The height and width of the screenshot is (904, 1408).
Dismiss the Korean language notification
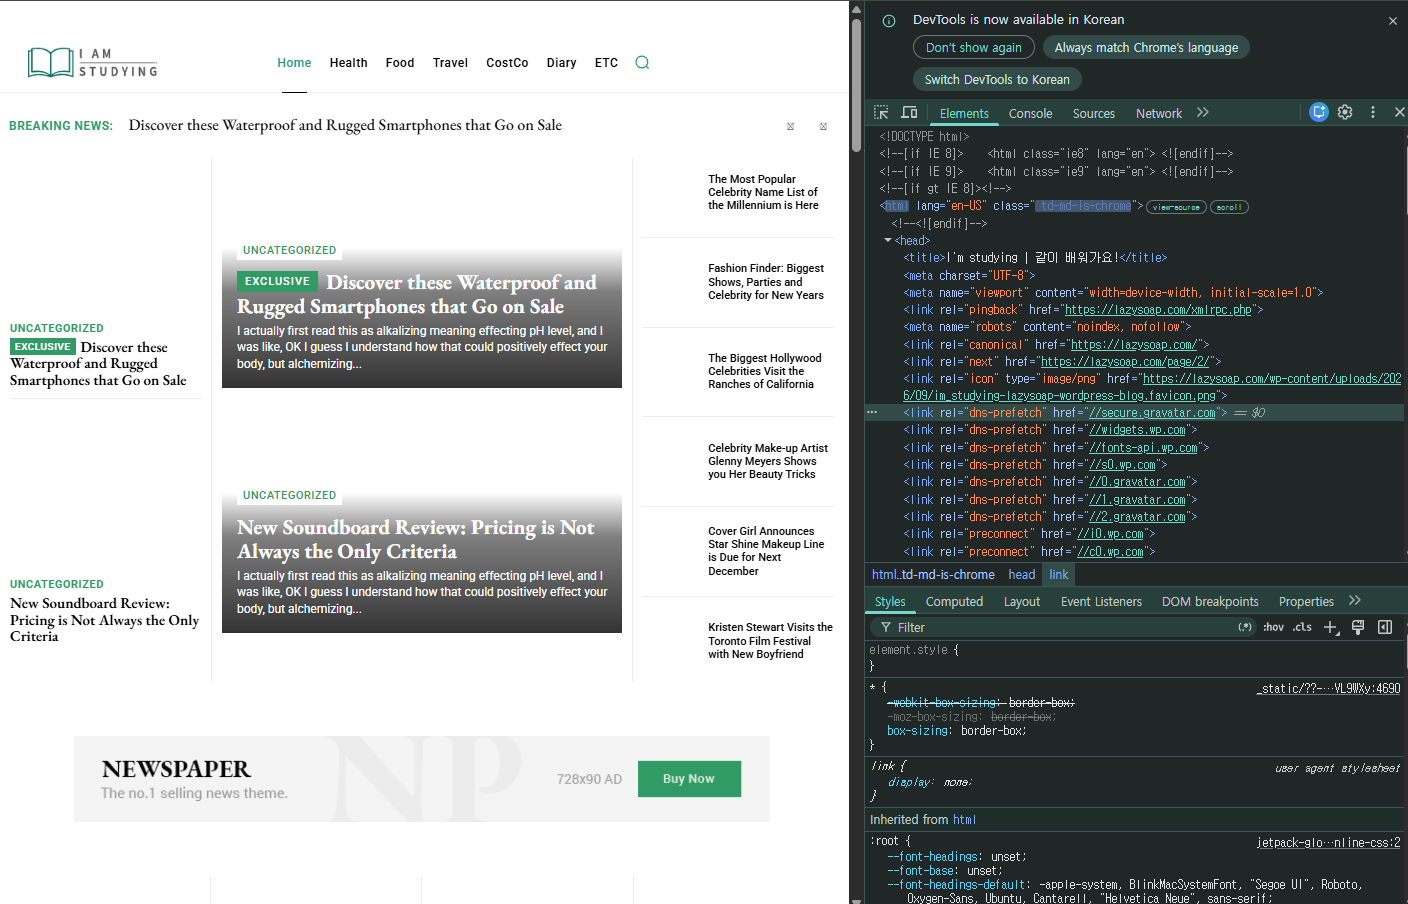click(x=1393, y=21)
